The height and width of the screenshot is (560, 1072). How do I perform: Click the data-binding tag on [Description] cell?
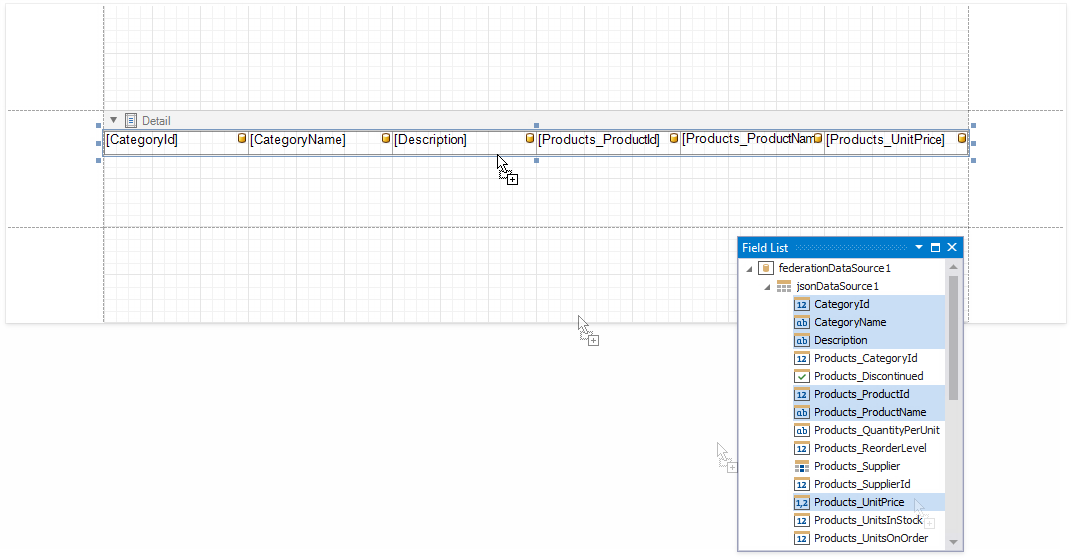pyautogui.click(x=530, y=139)
